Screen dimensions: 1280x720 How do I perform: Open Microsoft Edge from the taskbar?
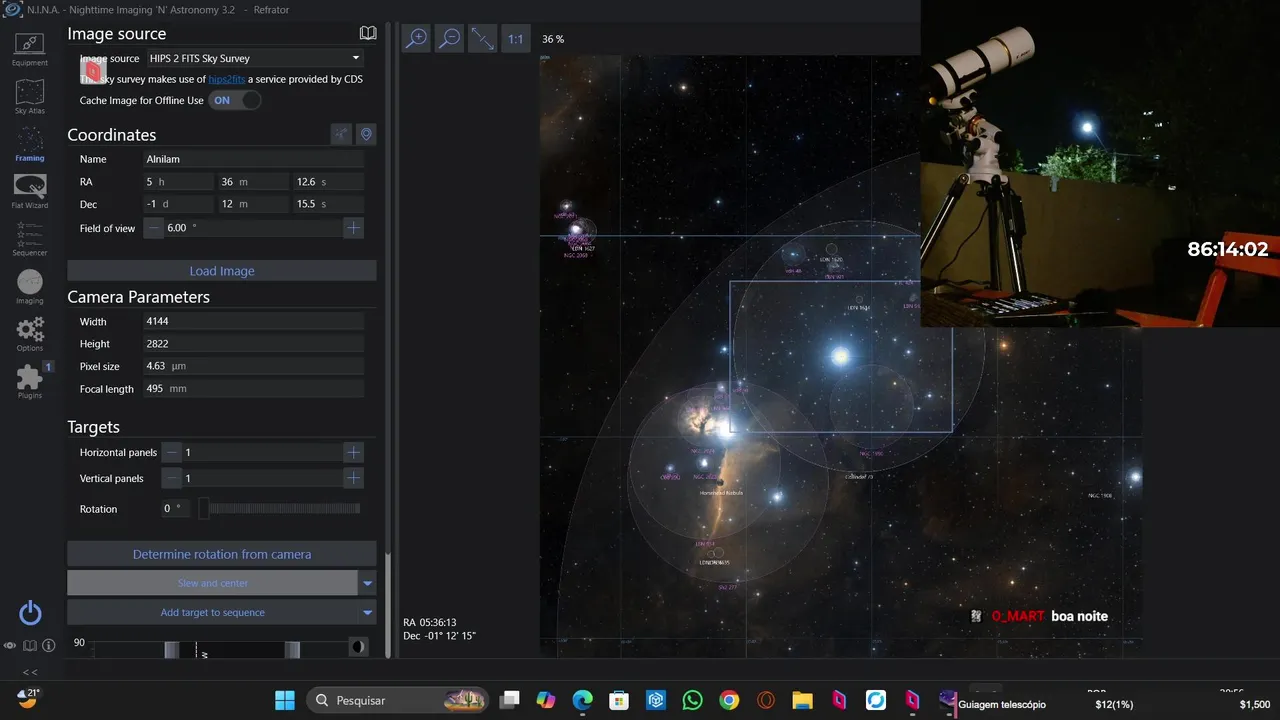583,700
